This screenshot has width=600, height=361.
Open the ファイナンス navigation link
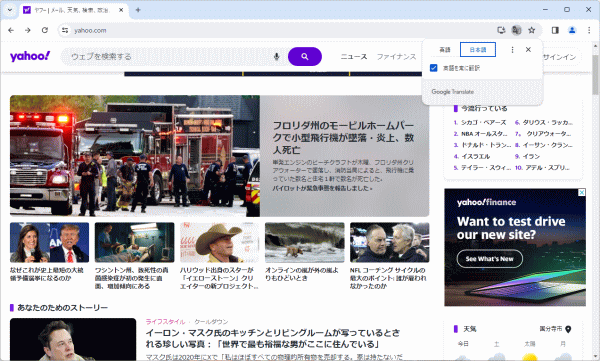(396, 57)
